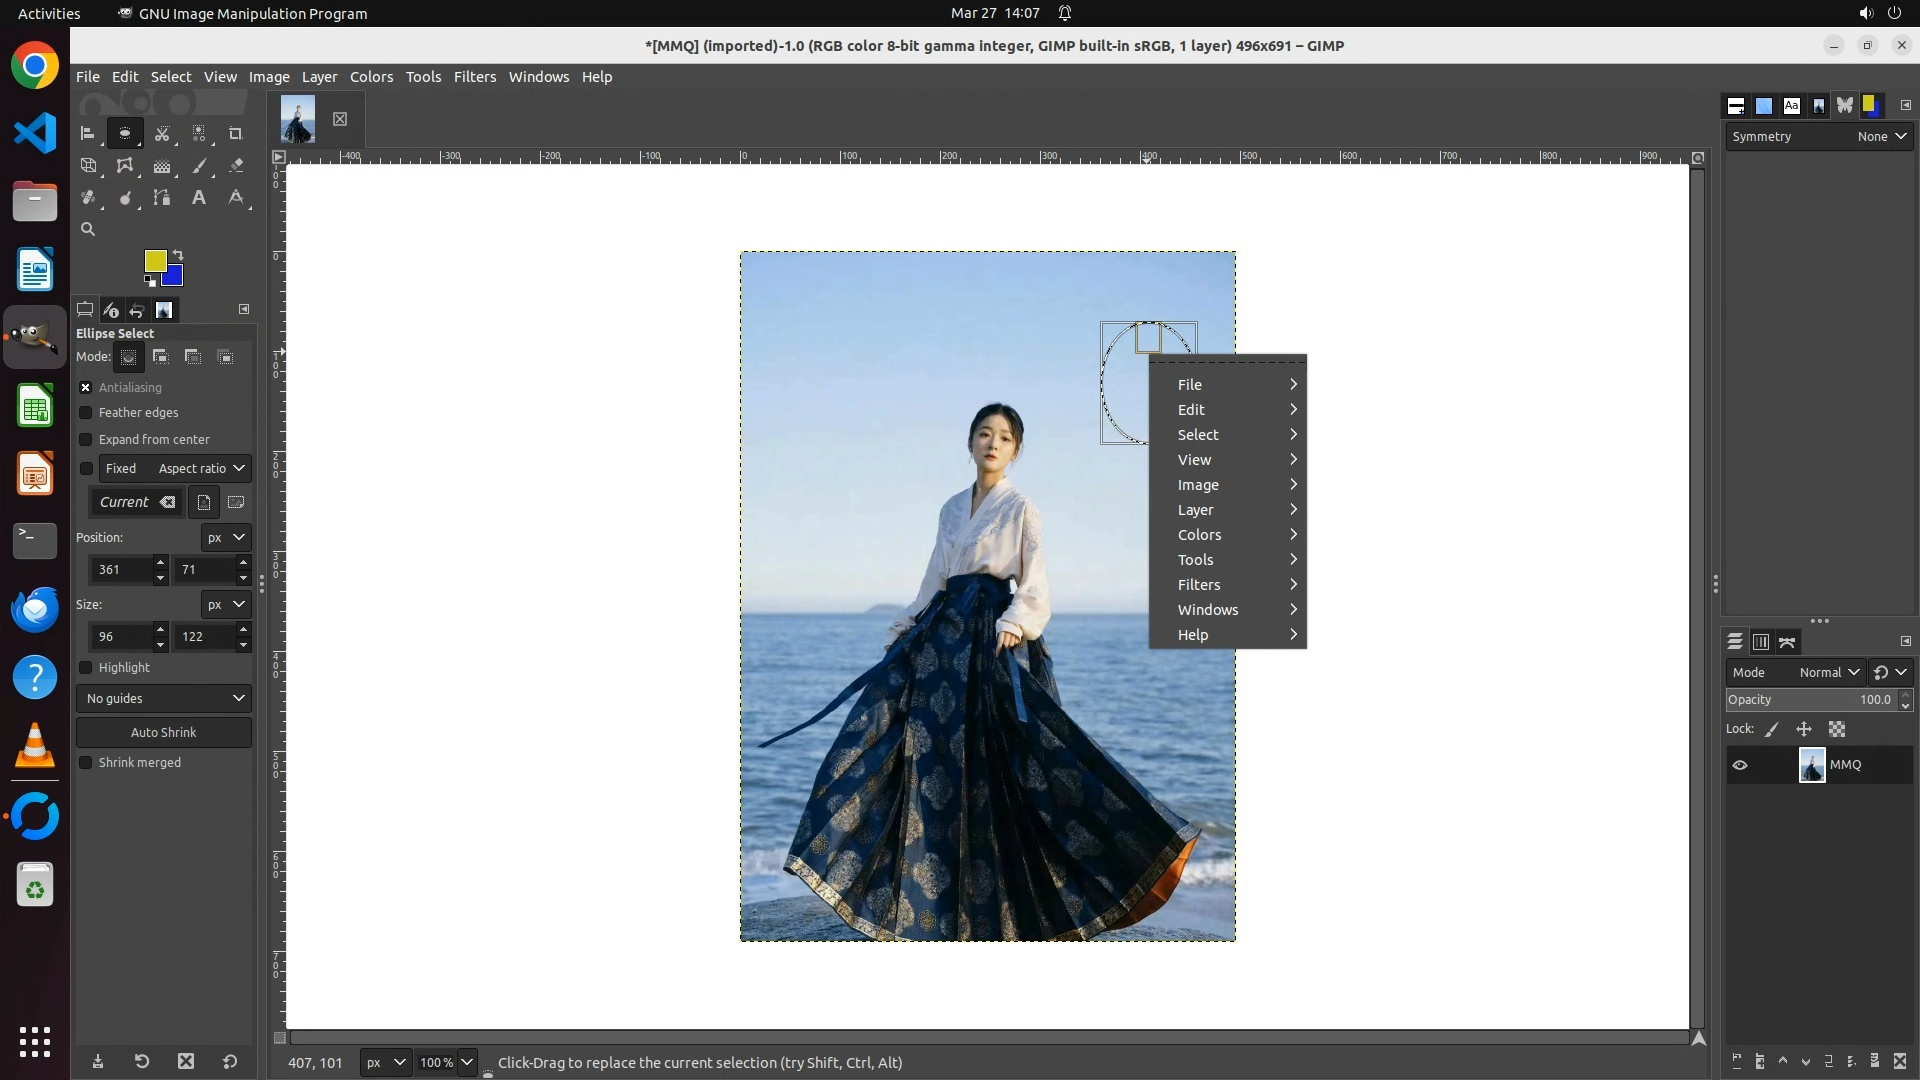
Task: Click the yellow foreground color swatch
Action: (x=154, y=260)
